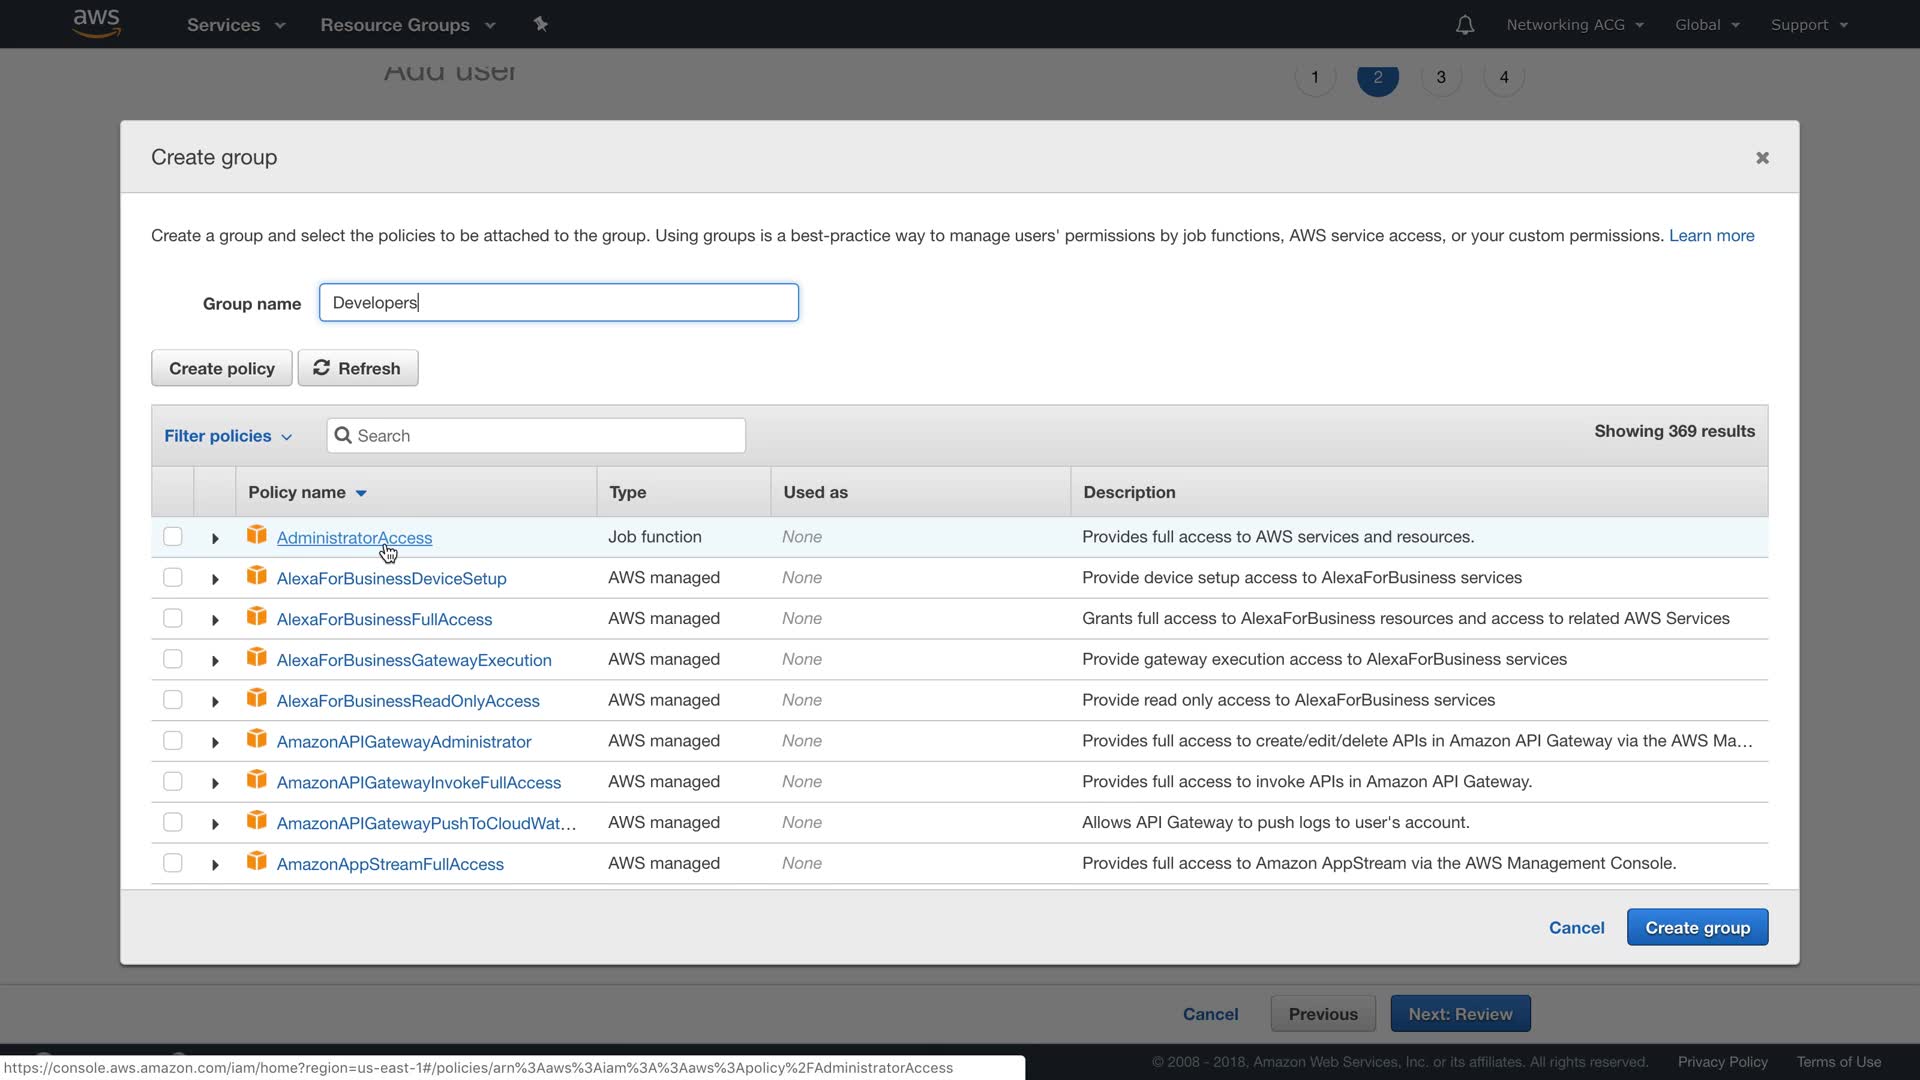1920x1080 pixels.
Task: Click the AWS logo icon
Action: pos(96,23)
